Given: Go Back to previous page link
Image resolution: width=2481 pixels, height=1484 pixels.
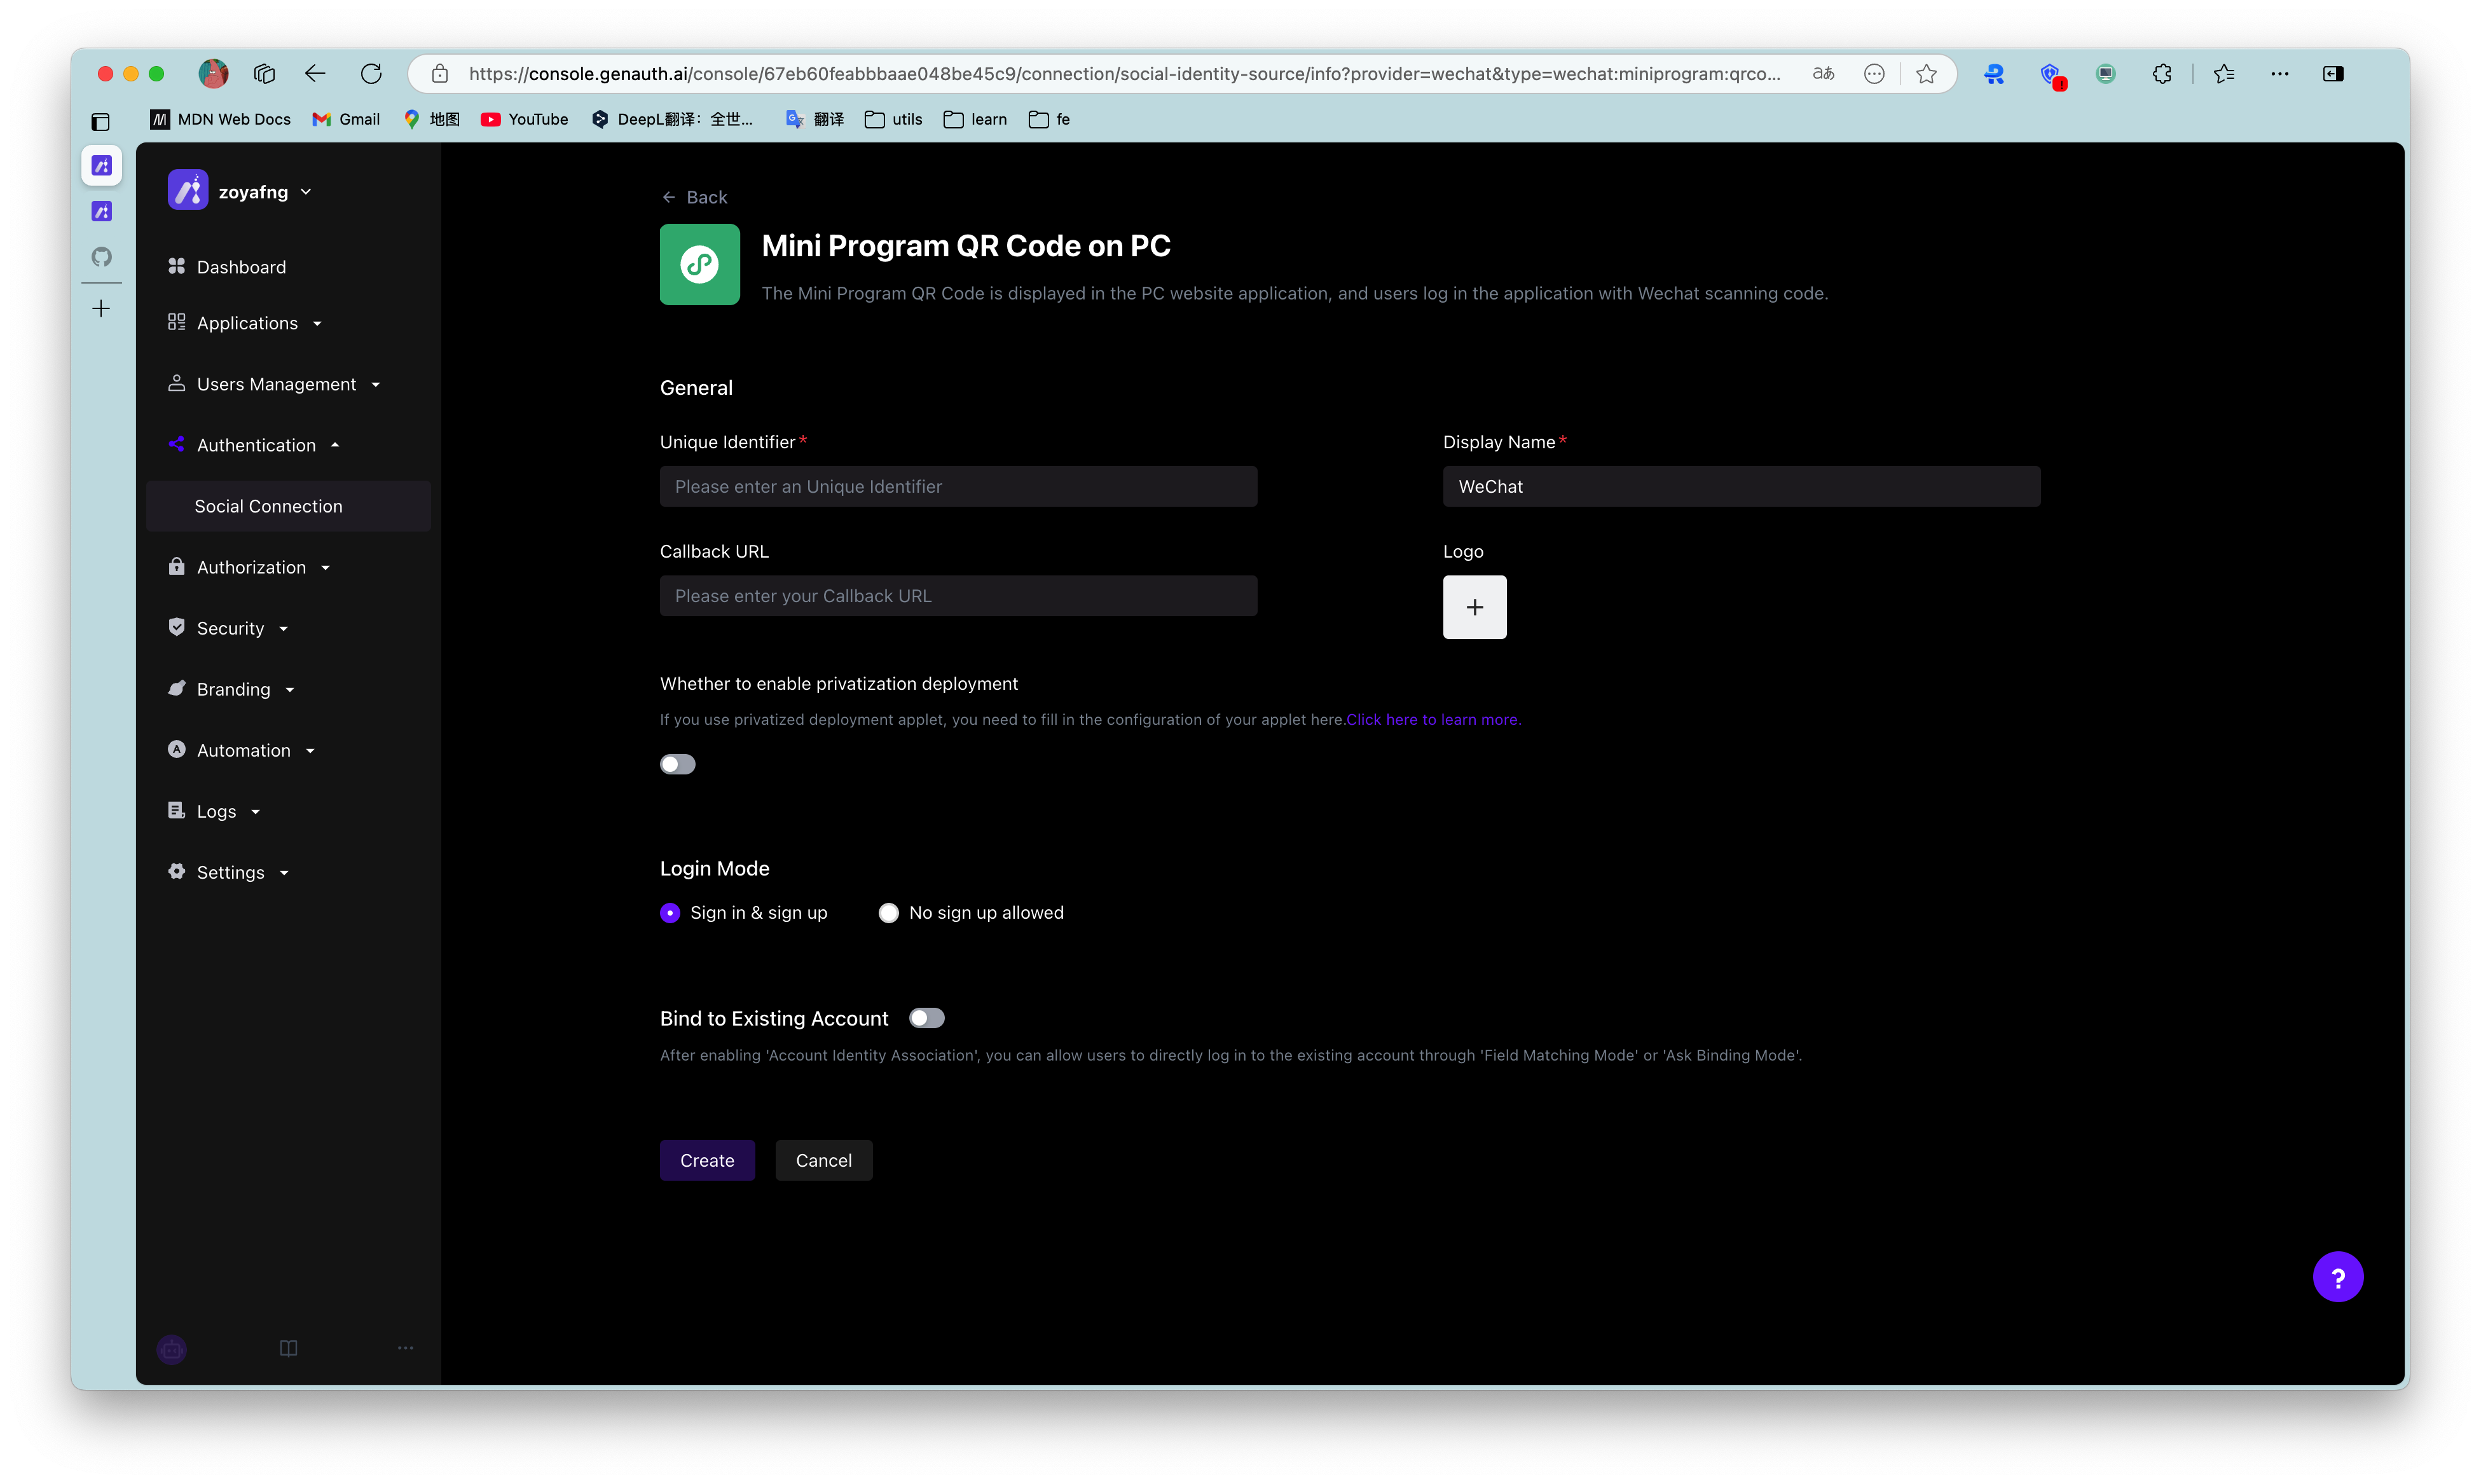Looking at the screenshot, I should click(x=695, y=197).
